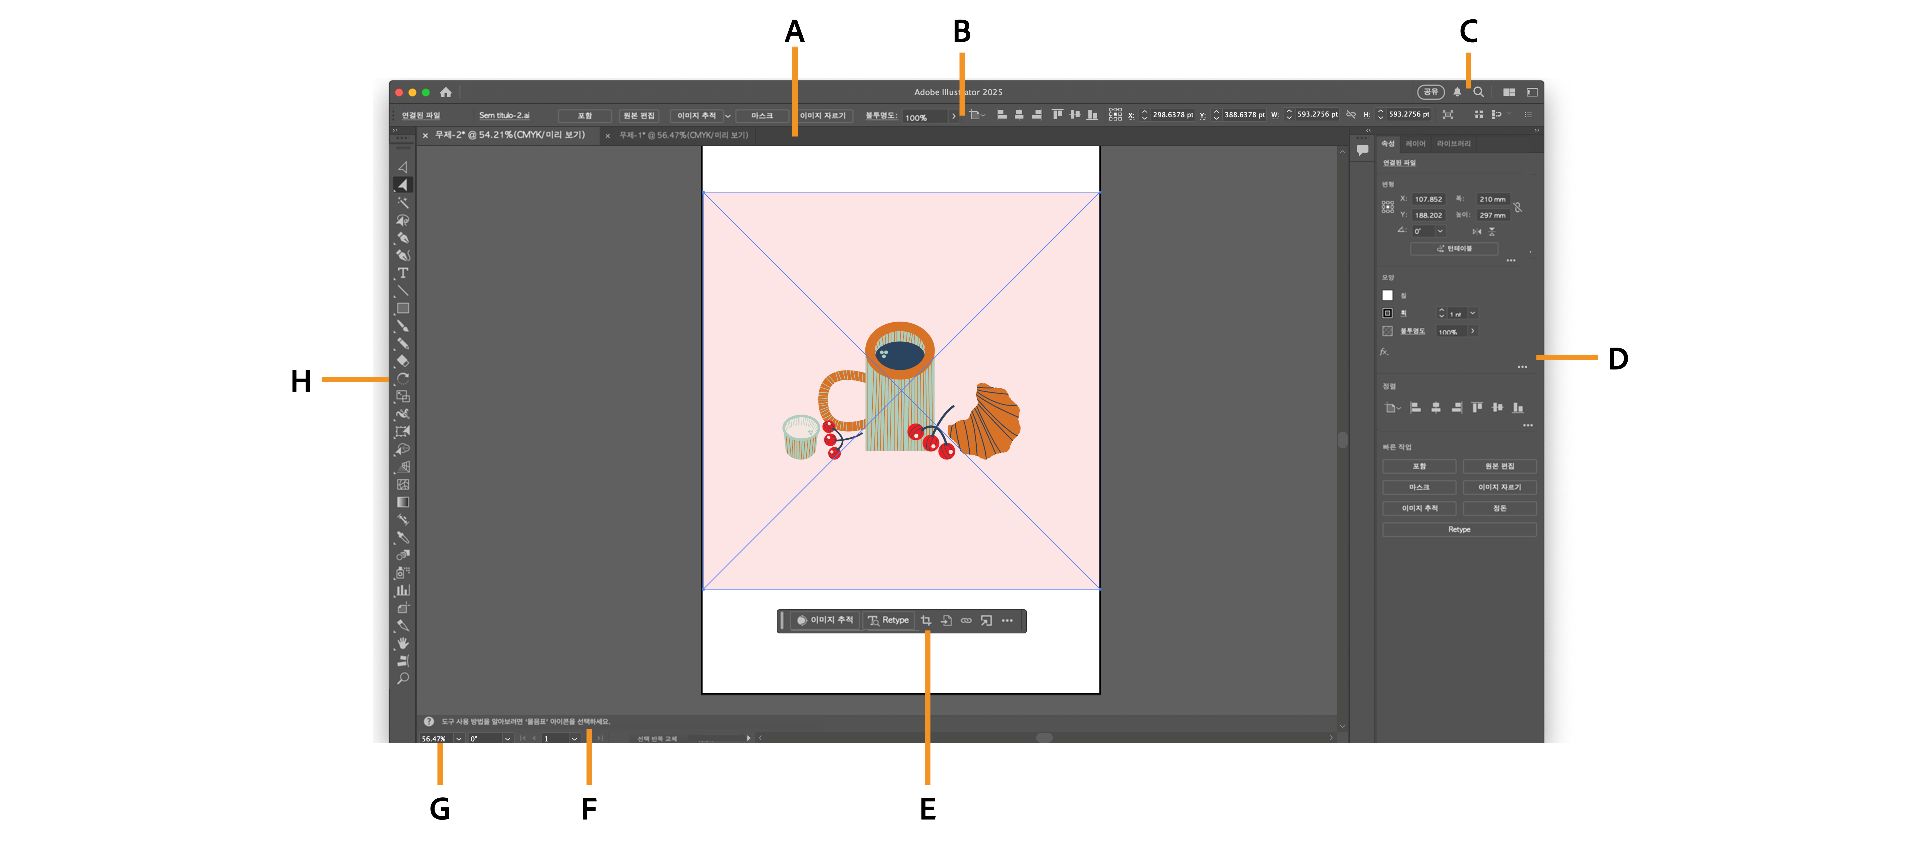Click the vertical scrollbar thumb beside the canvas

(1343, 440)
